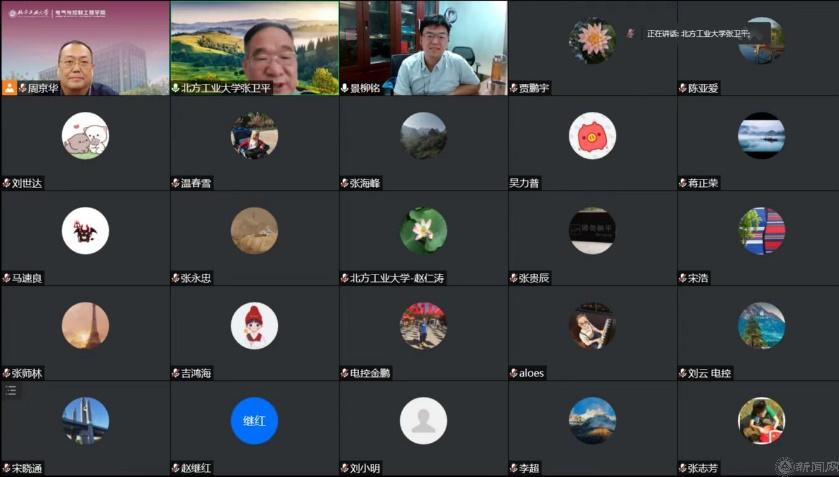Screen dimensions: 839x477
Task: Click the lotus flower avatar of 北方工业大学-赵仁涛
Action: click(423, 231)
